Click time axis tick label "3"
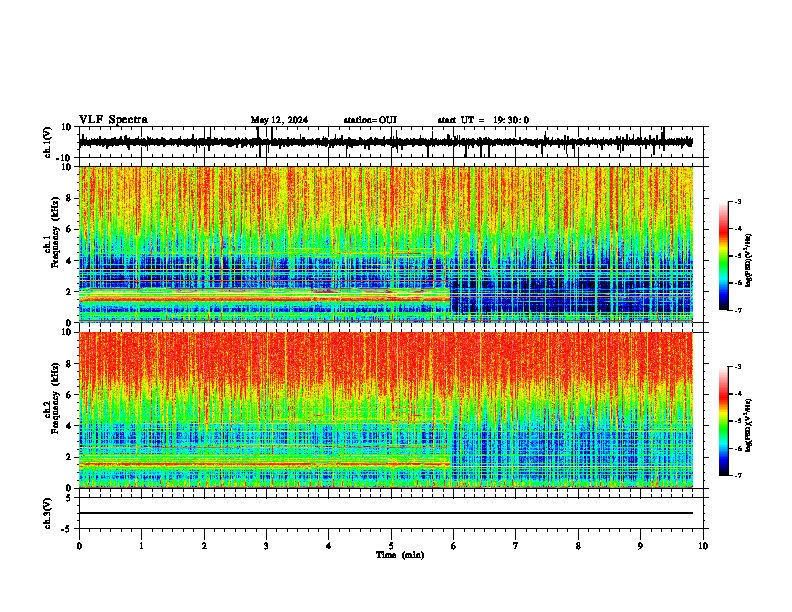The height and width of the screenshot is (612, 792). pyautogui.click(x=266, y=546)
